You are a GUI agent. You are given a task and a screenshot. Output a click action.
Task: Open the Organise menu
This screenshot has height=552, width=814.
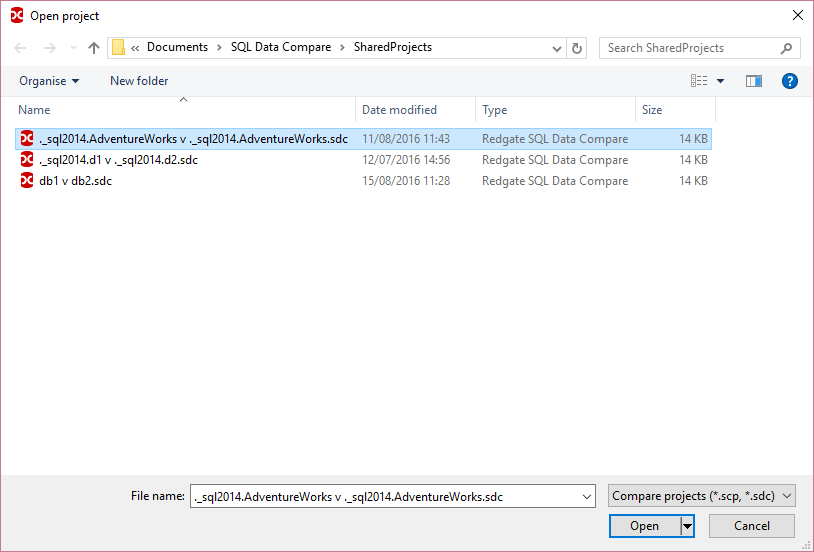coord(49,81)
